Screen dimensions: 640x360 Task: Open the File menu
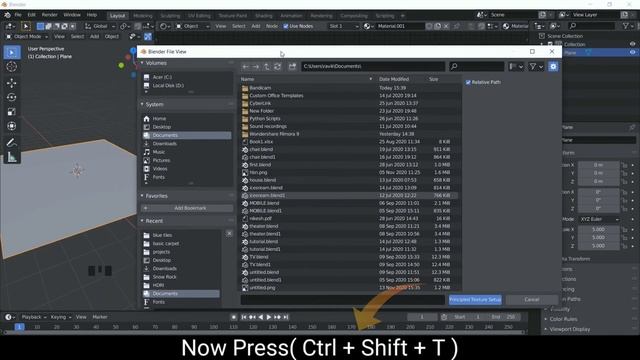click(18, 15)
